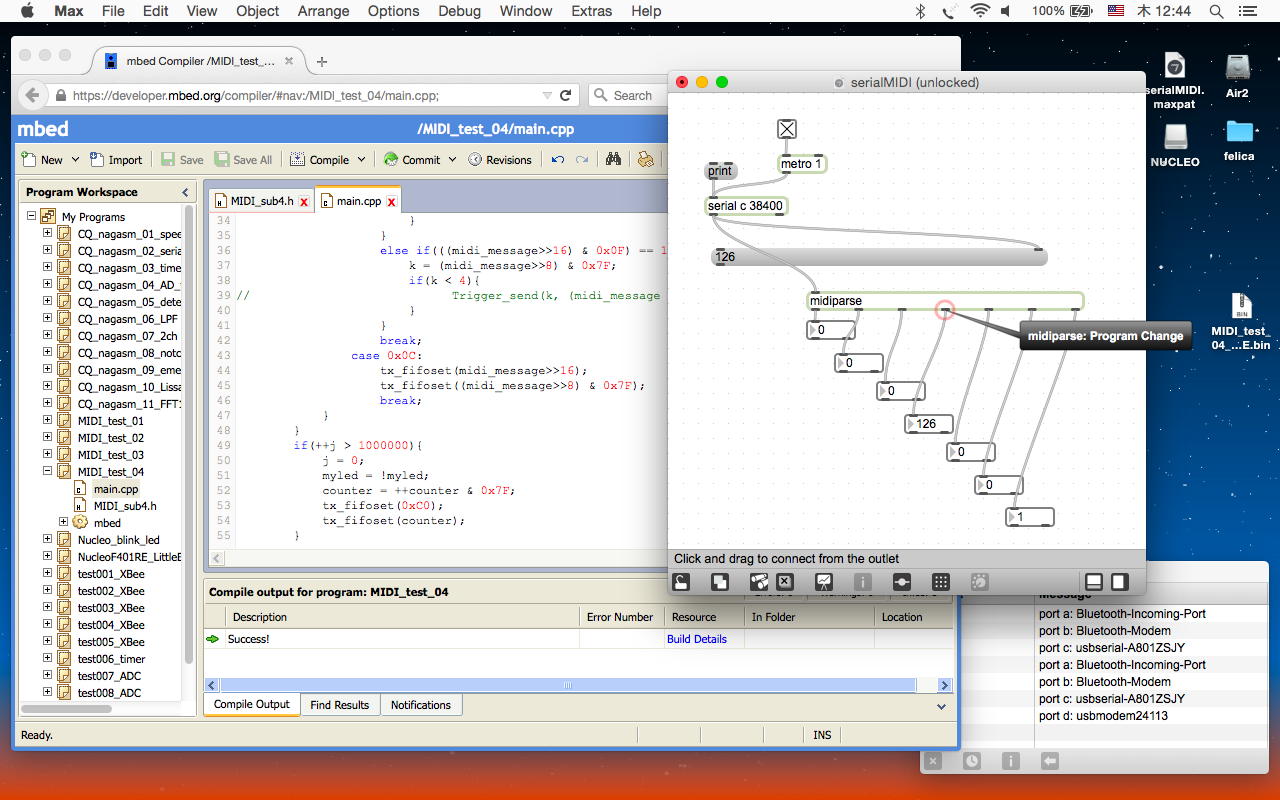Click the presentation mode icon in Max toolbar
The image size is (1280, 800).
(x=824, y=582)
